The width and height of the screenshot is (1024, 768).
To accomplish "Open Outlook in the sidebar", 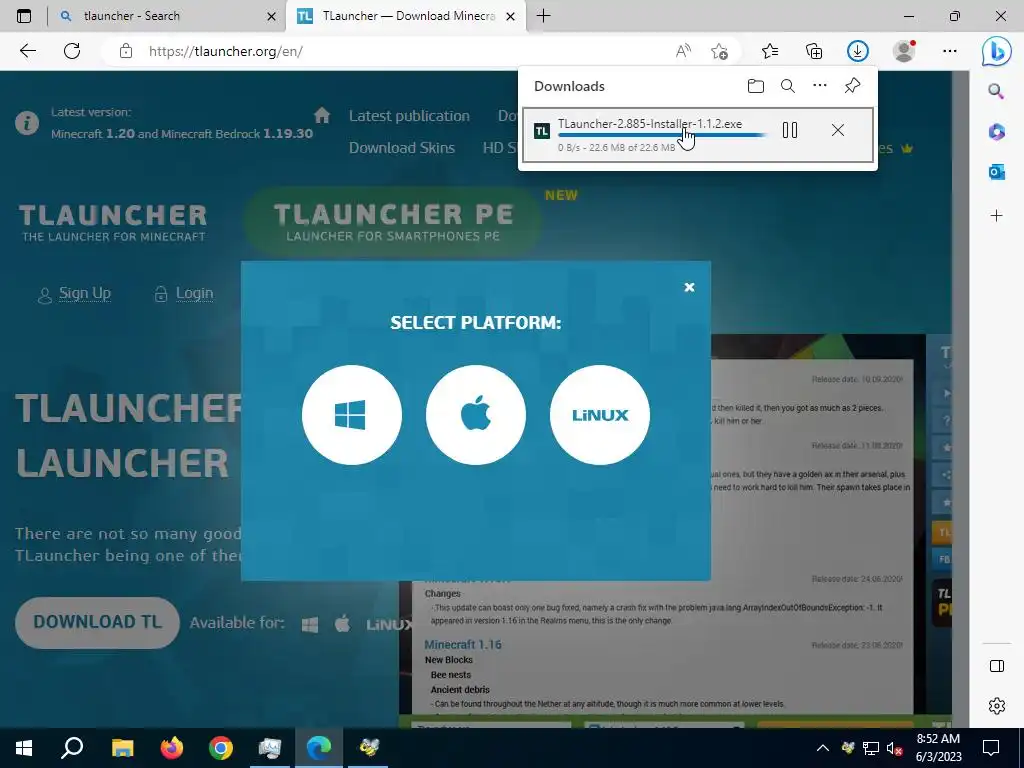I will (996, 172).
